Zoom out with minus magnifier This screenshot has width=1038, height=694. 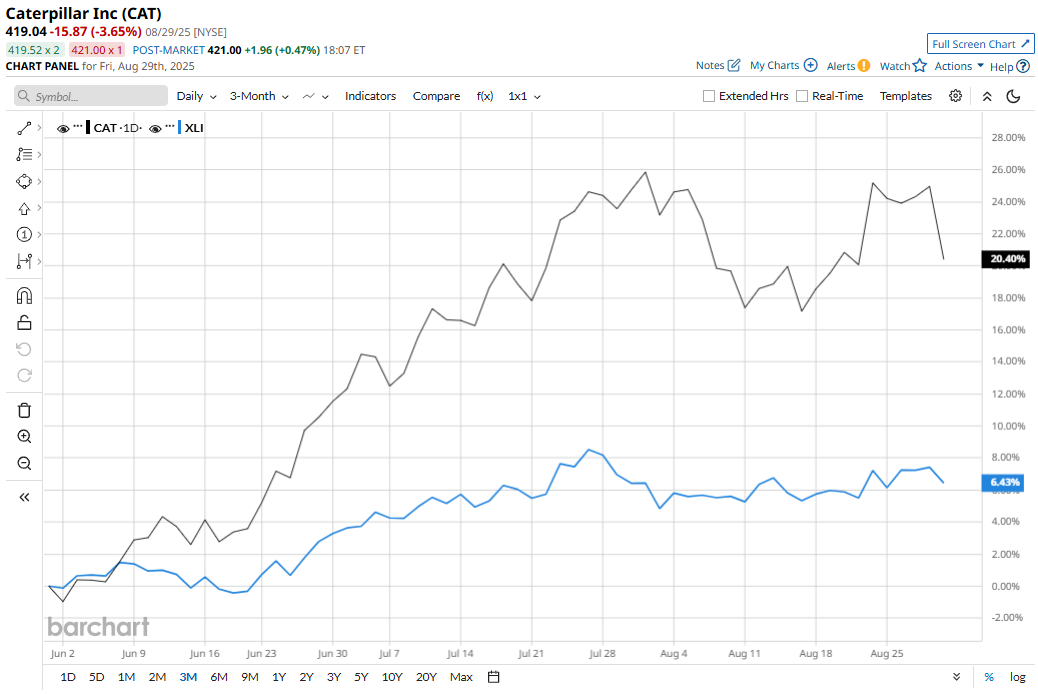[24, 464]
